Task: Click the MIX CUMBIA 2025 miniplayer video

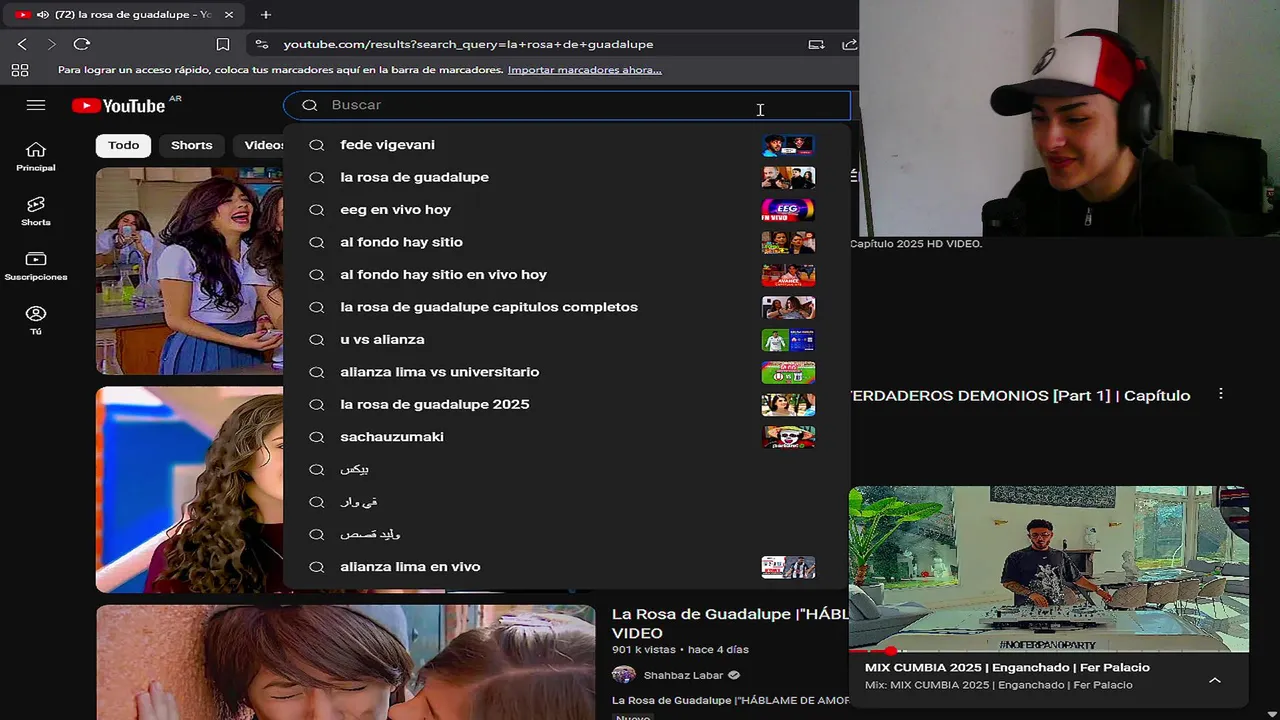Action: coord(1049,568)
